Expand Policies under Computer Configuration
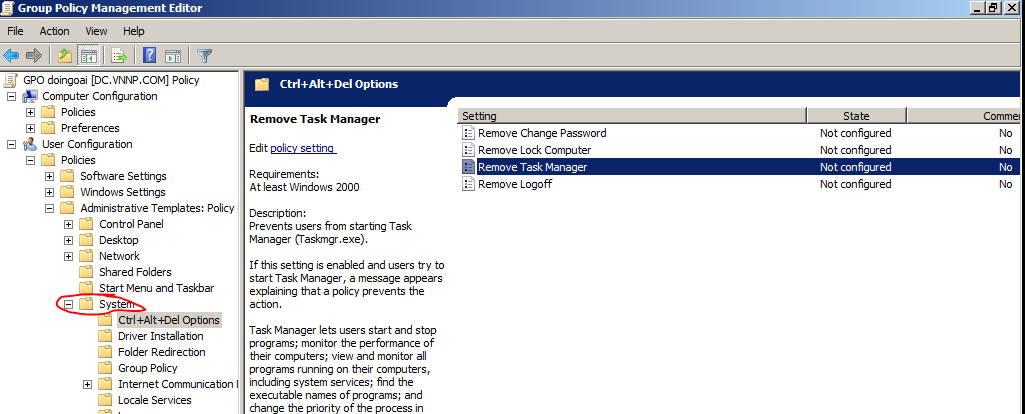1025x414 pixels. (30, 112)
